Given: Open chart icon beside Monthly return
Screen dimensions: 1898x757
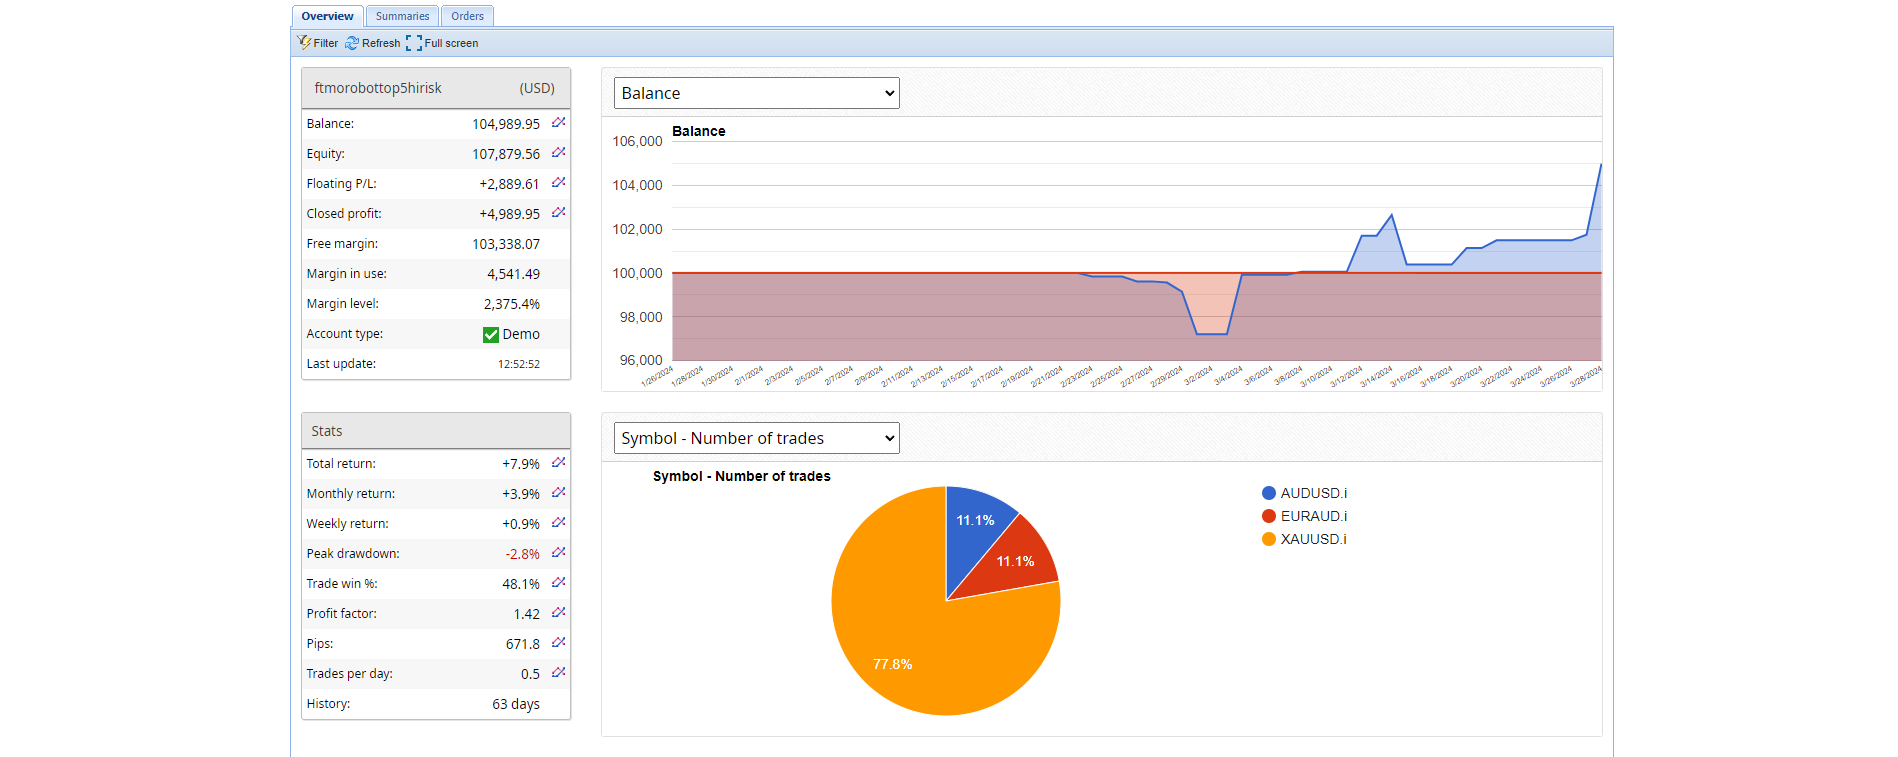Looking at the screenshot, I should [558, 493].
